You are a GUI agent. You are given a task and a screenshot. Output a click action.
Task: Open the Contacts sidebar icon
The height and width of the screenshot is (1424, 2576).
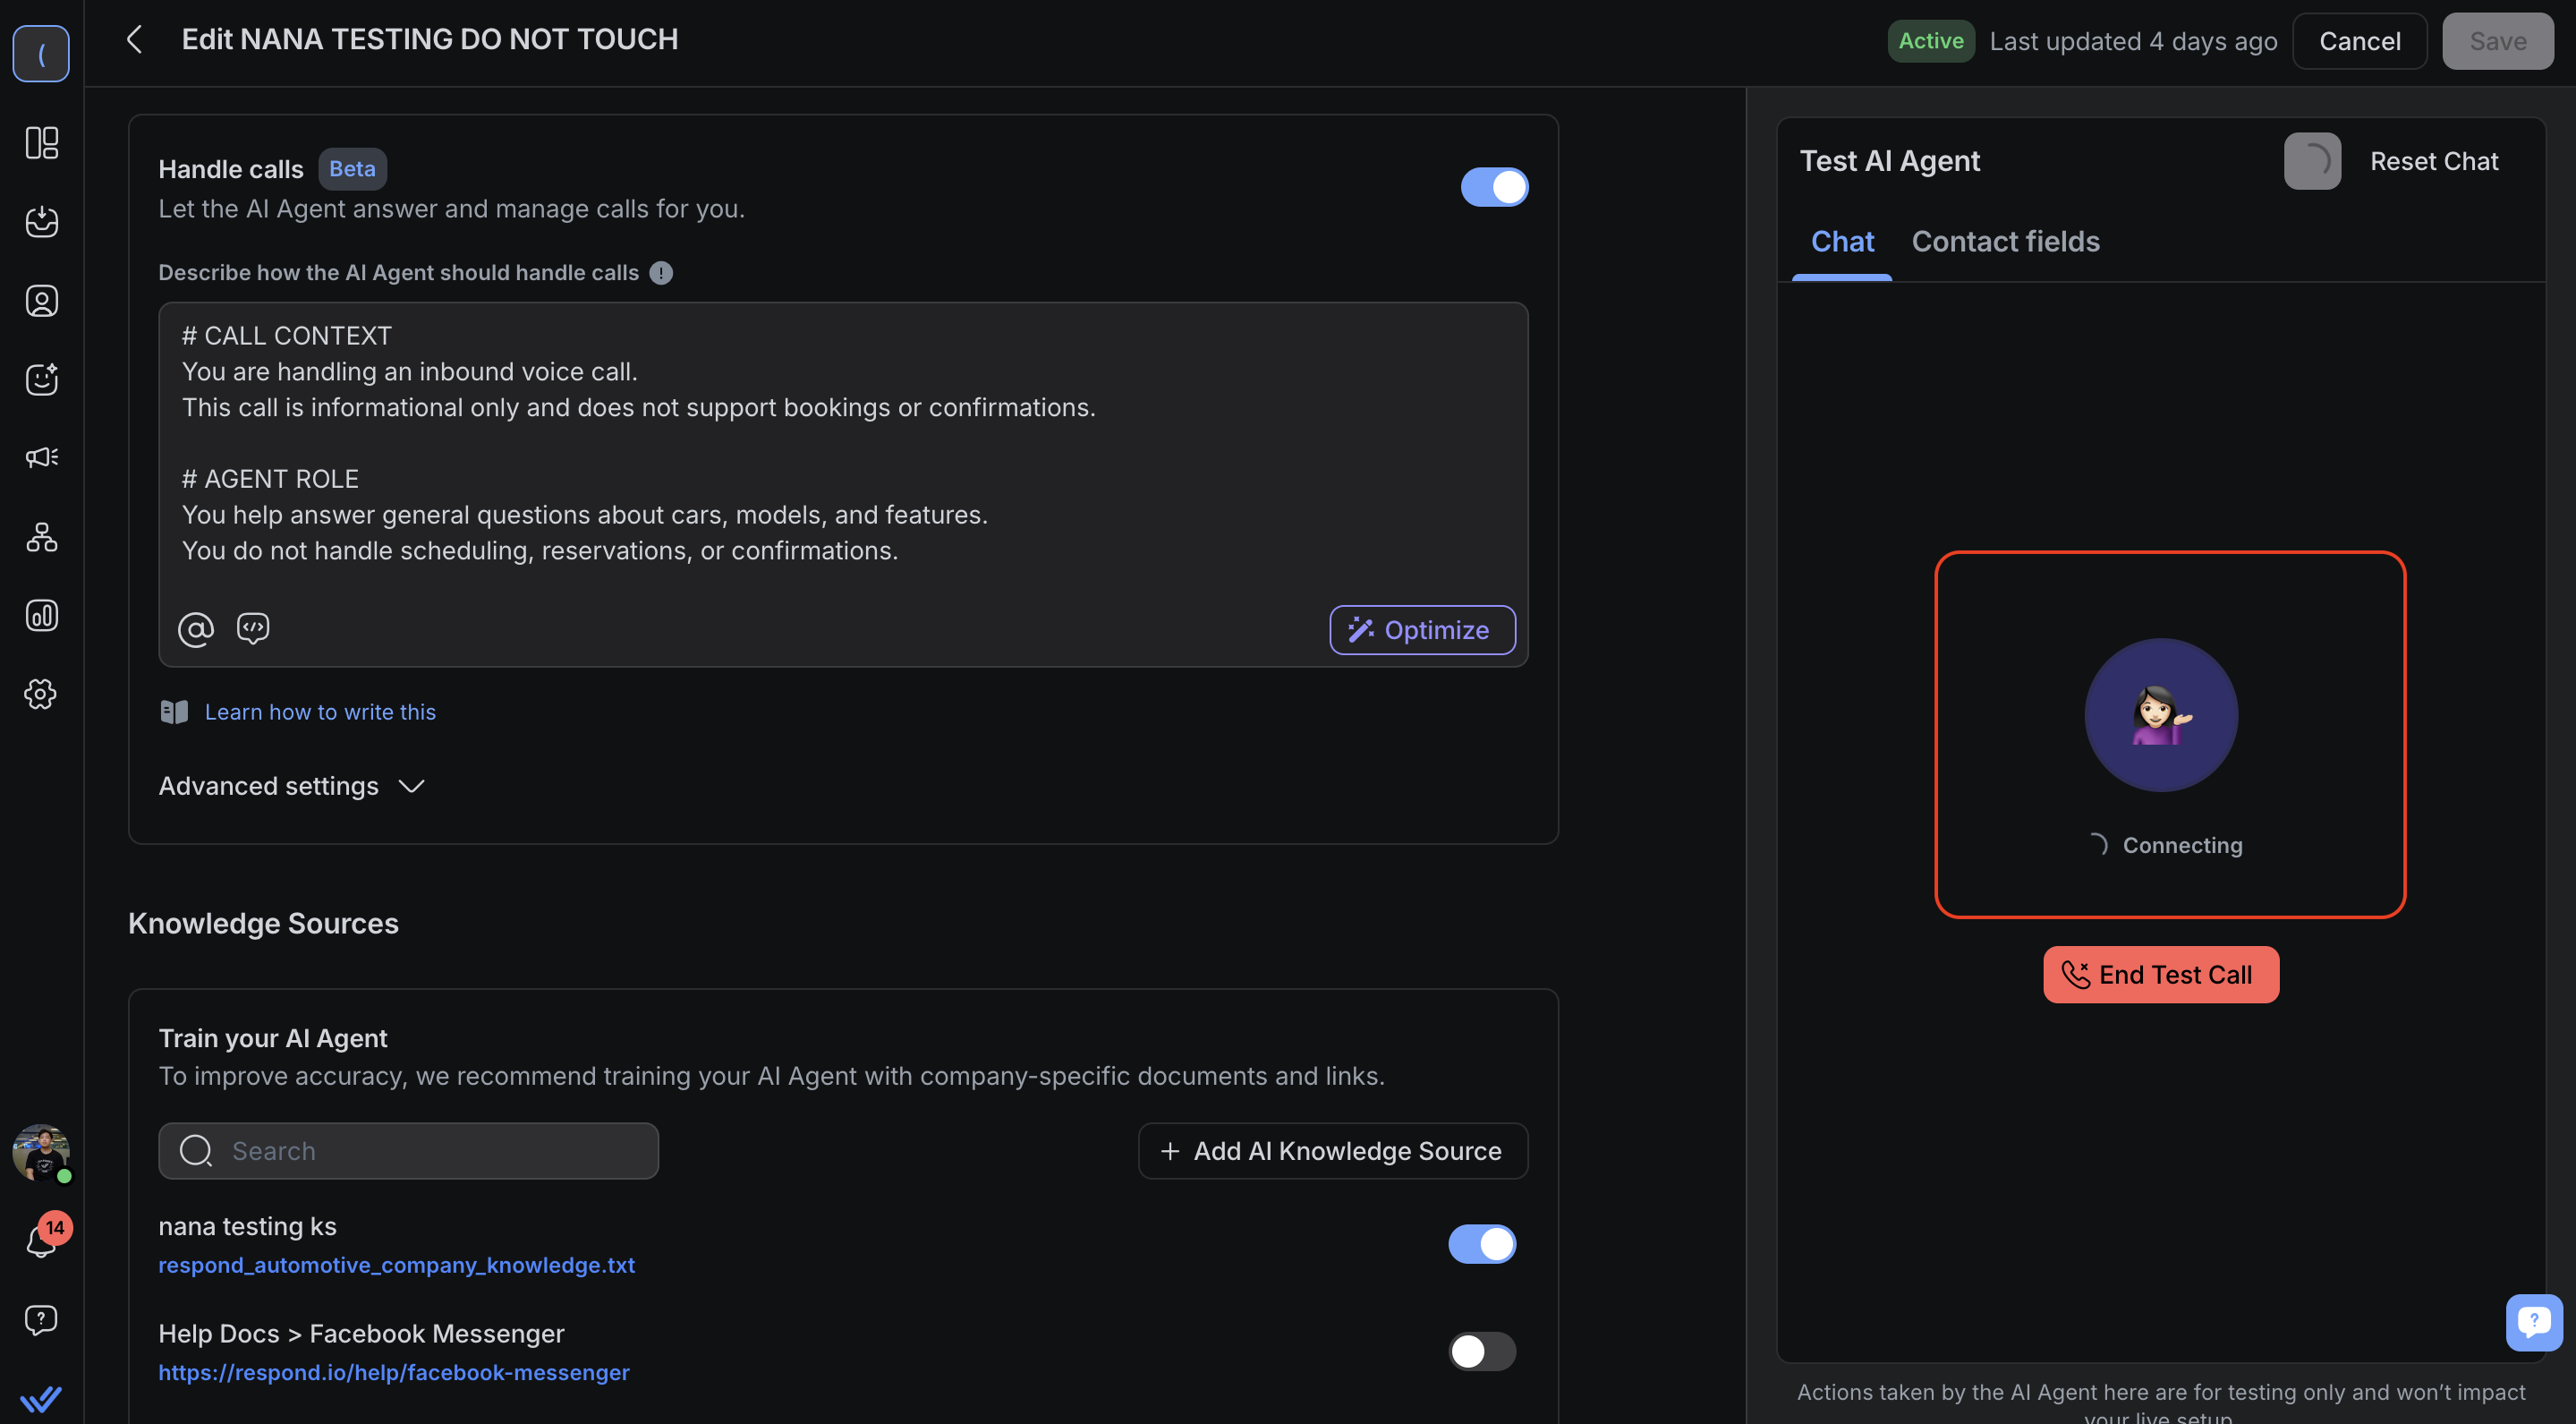click(x=41, y=301)
